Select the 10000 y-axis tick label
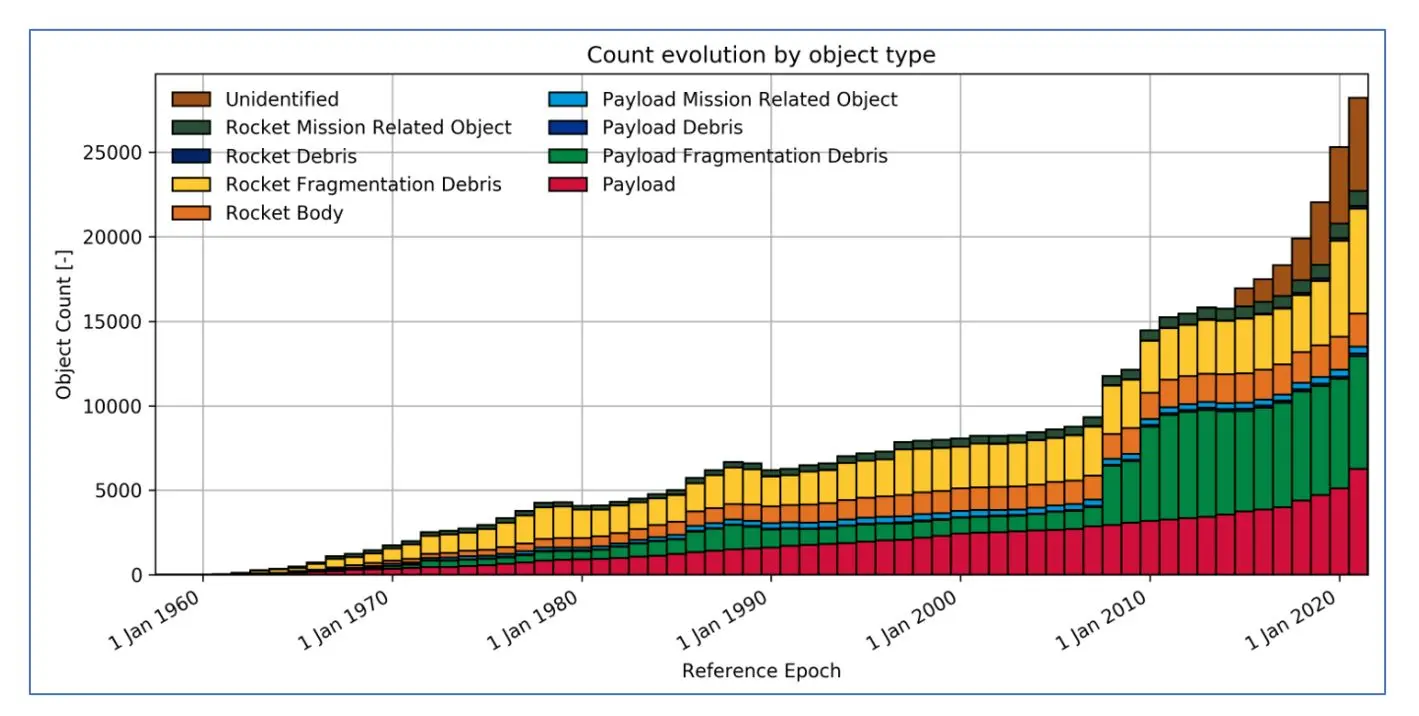This screenshot has height=716, width=1419. [115, 406]
